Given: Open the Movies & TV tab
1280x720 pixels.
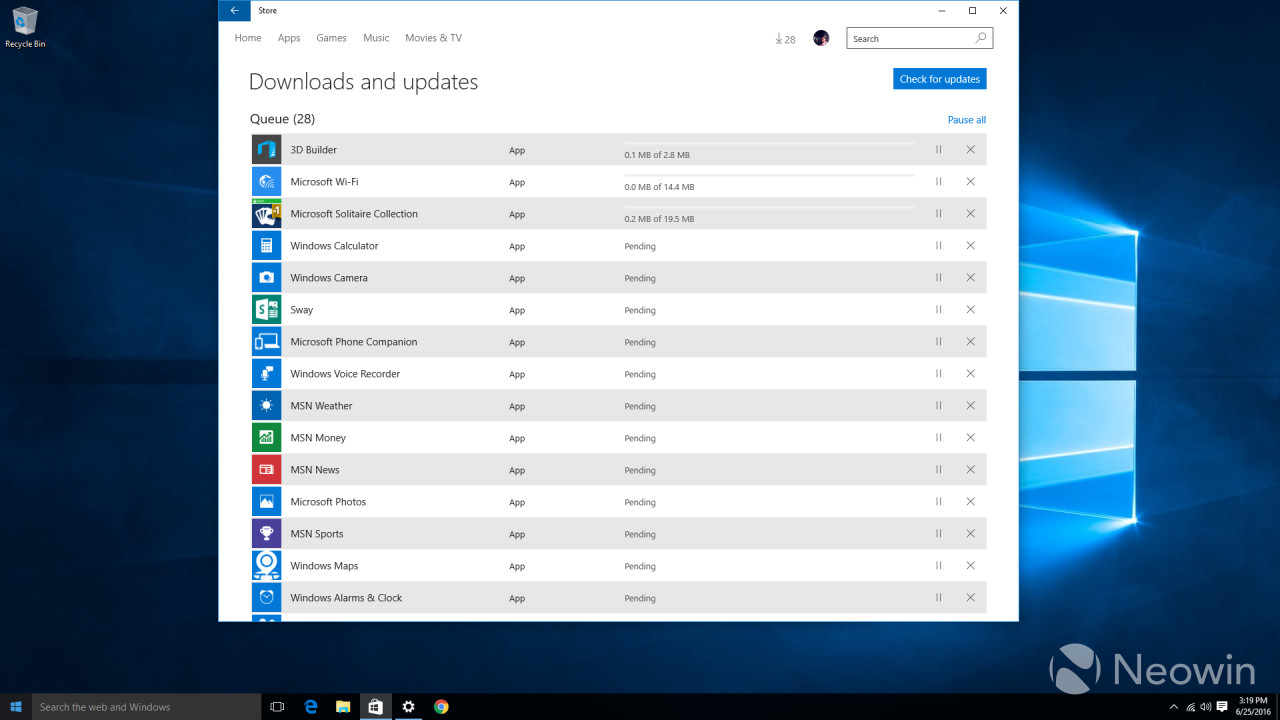Looking at the screenshot, I should pos(433,38).
